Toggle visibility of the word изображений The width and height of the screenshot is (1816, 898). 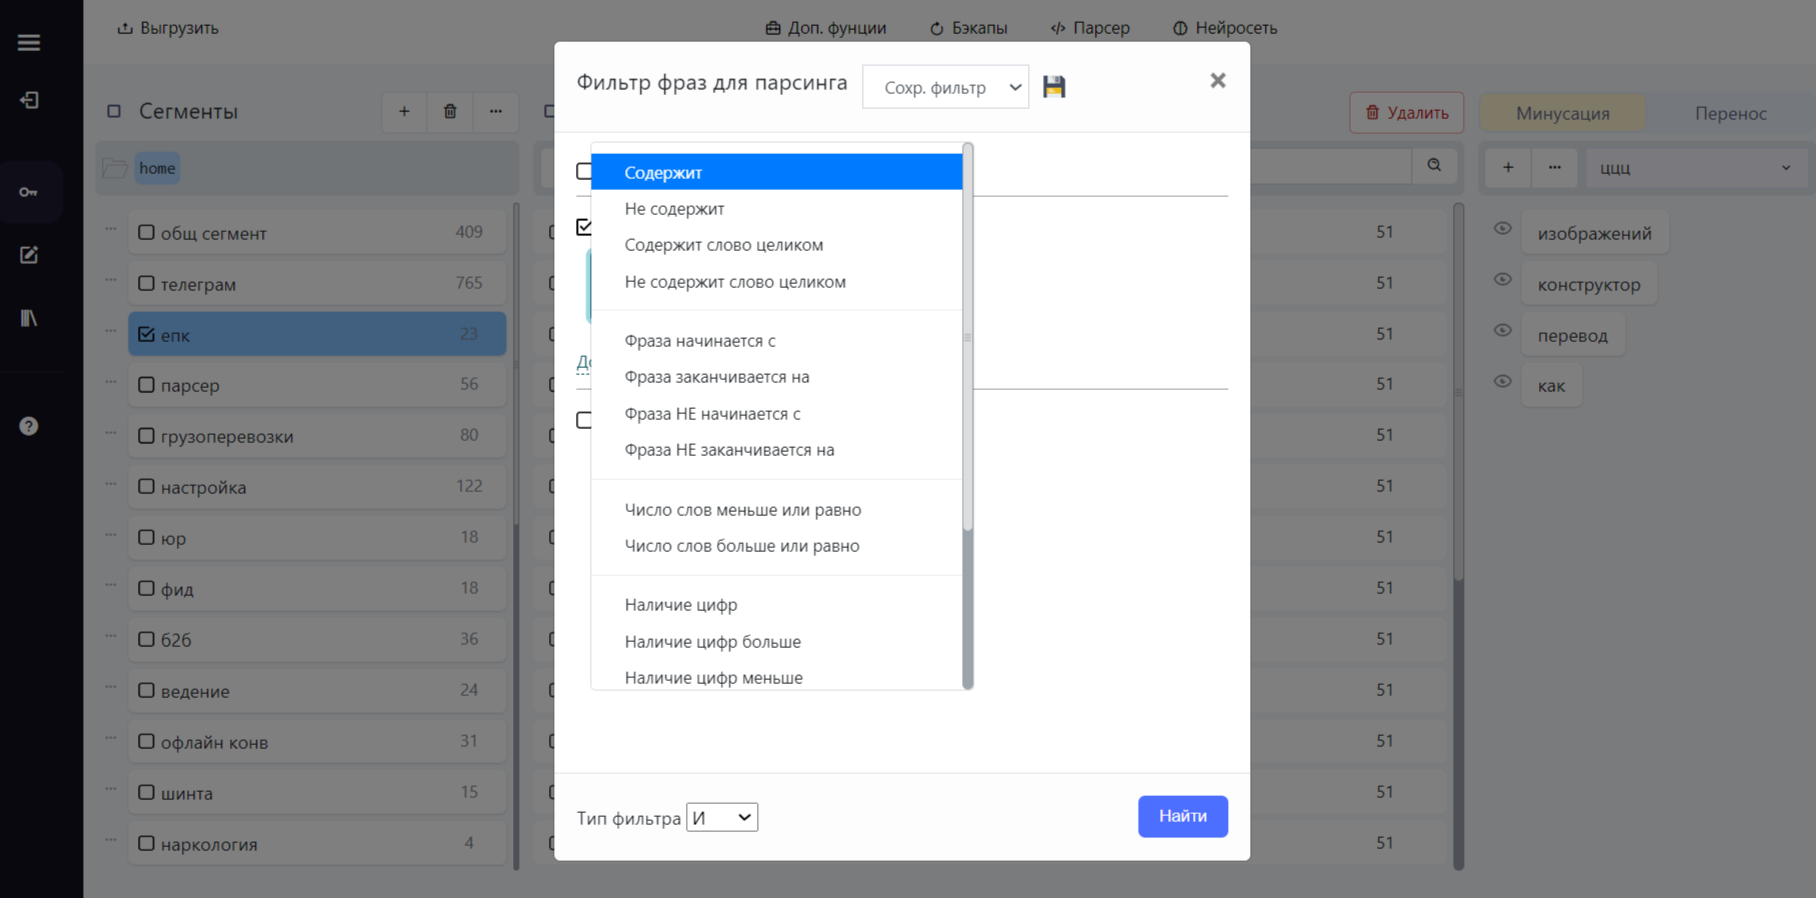(1502, 229)
